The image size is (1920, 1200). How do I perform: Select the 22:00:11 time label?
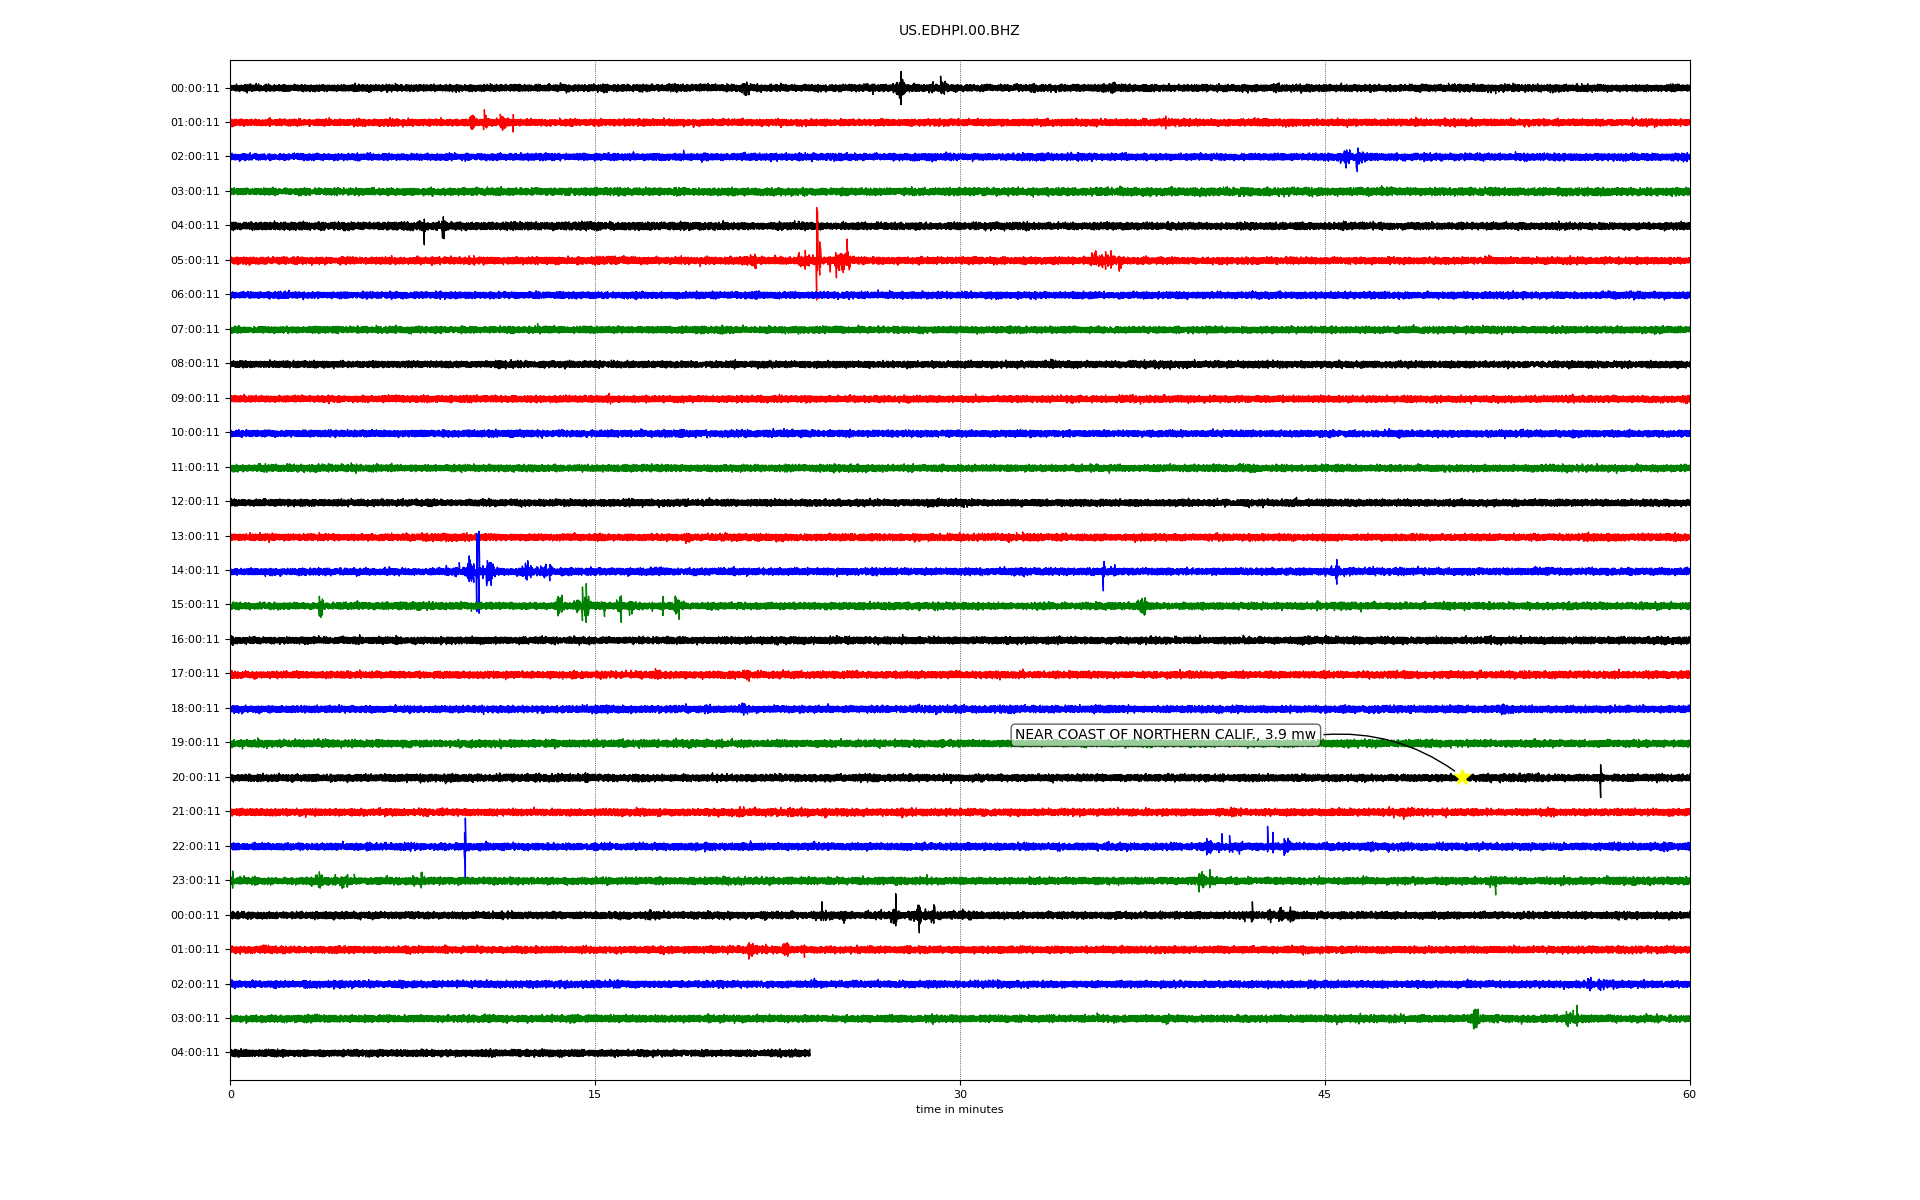click(x=195, y=846)
